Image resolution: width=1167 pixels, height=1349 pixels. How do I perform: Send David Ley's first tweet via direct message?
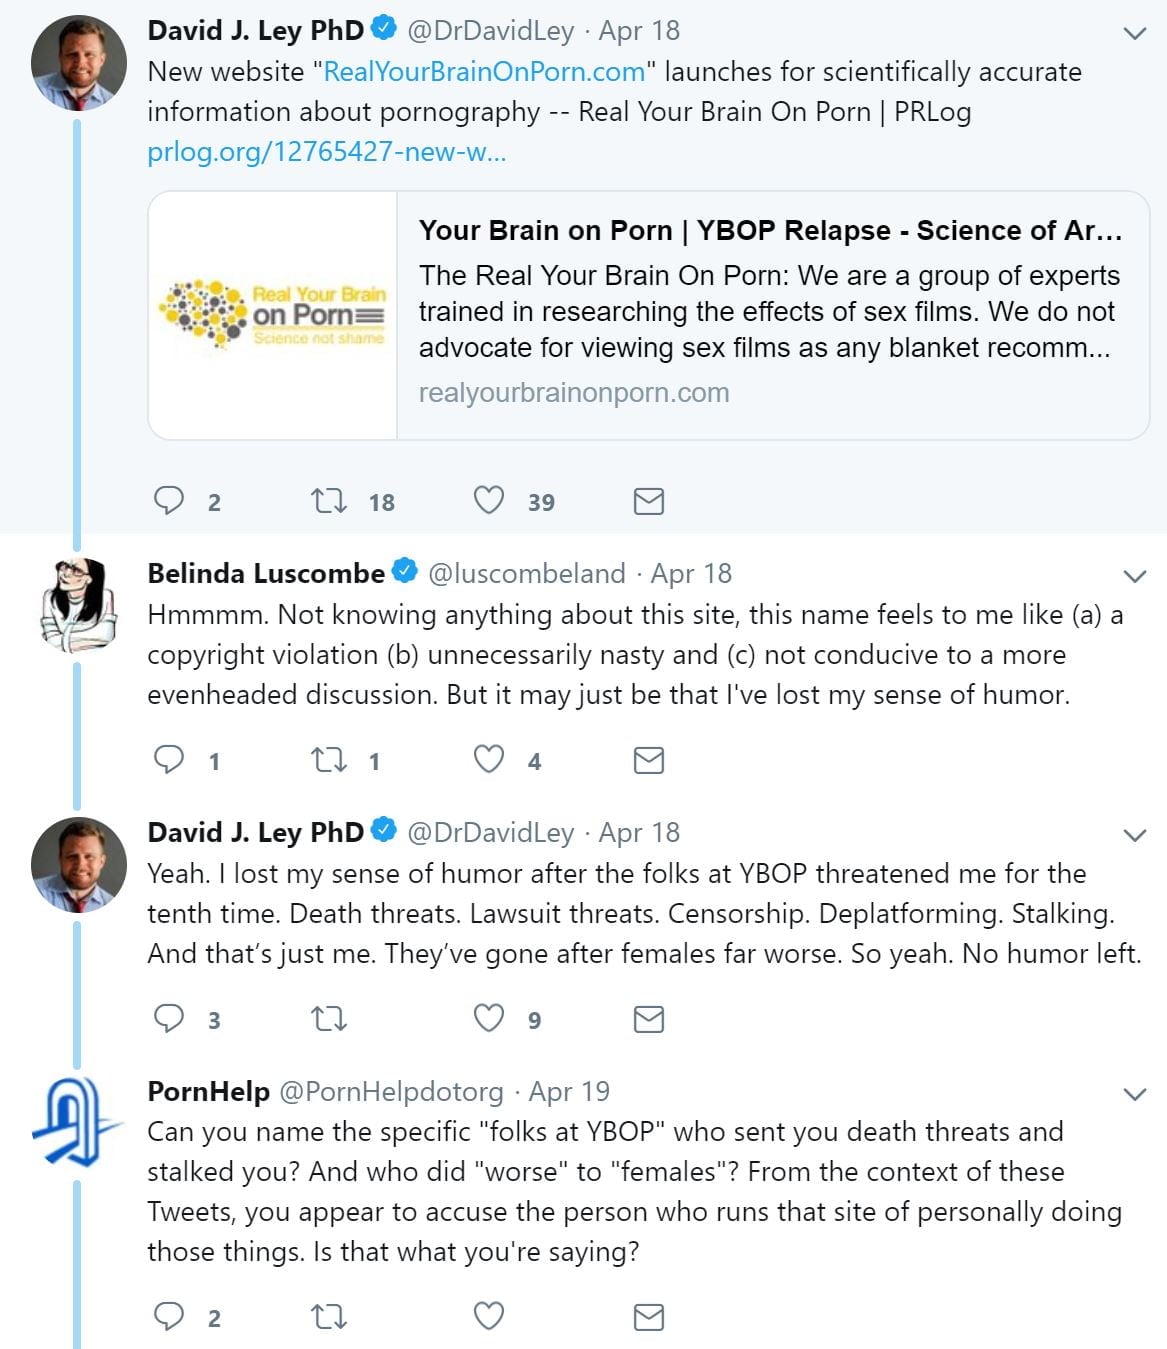649,501
